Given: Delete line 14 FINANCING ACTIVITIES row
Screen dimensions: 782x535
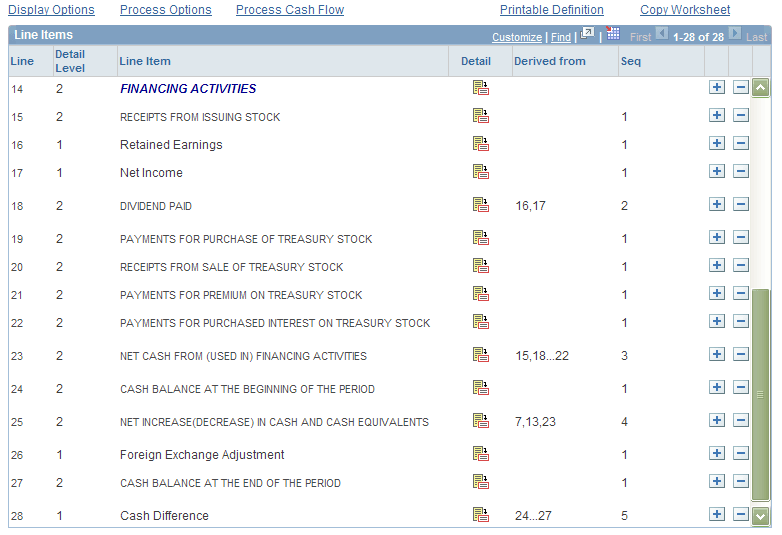Looking at the screenshot, I should click(741, 87).
